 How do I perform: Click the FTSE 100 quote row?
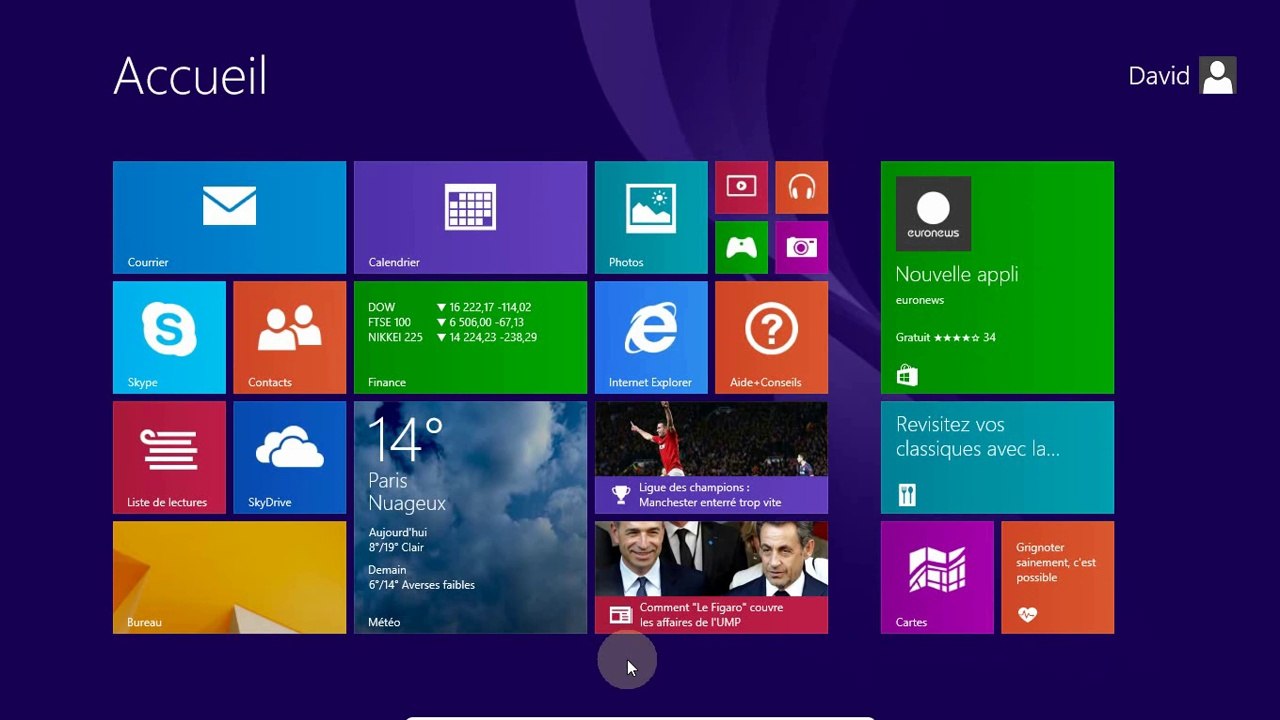pyautogui.click(x=446, y=323)
